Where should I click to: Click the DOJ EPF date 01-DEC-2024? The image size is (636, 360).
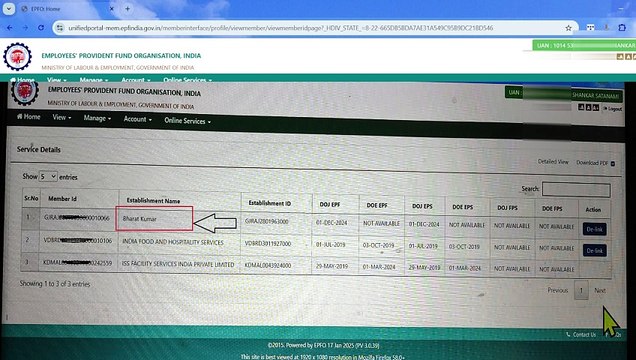point(331,222)
